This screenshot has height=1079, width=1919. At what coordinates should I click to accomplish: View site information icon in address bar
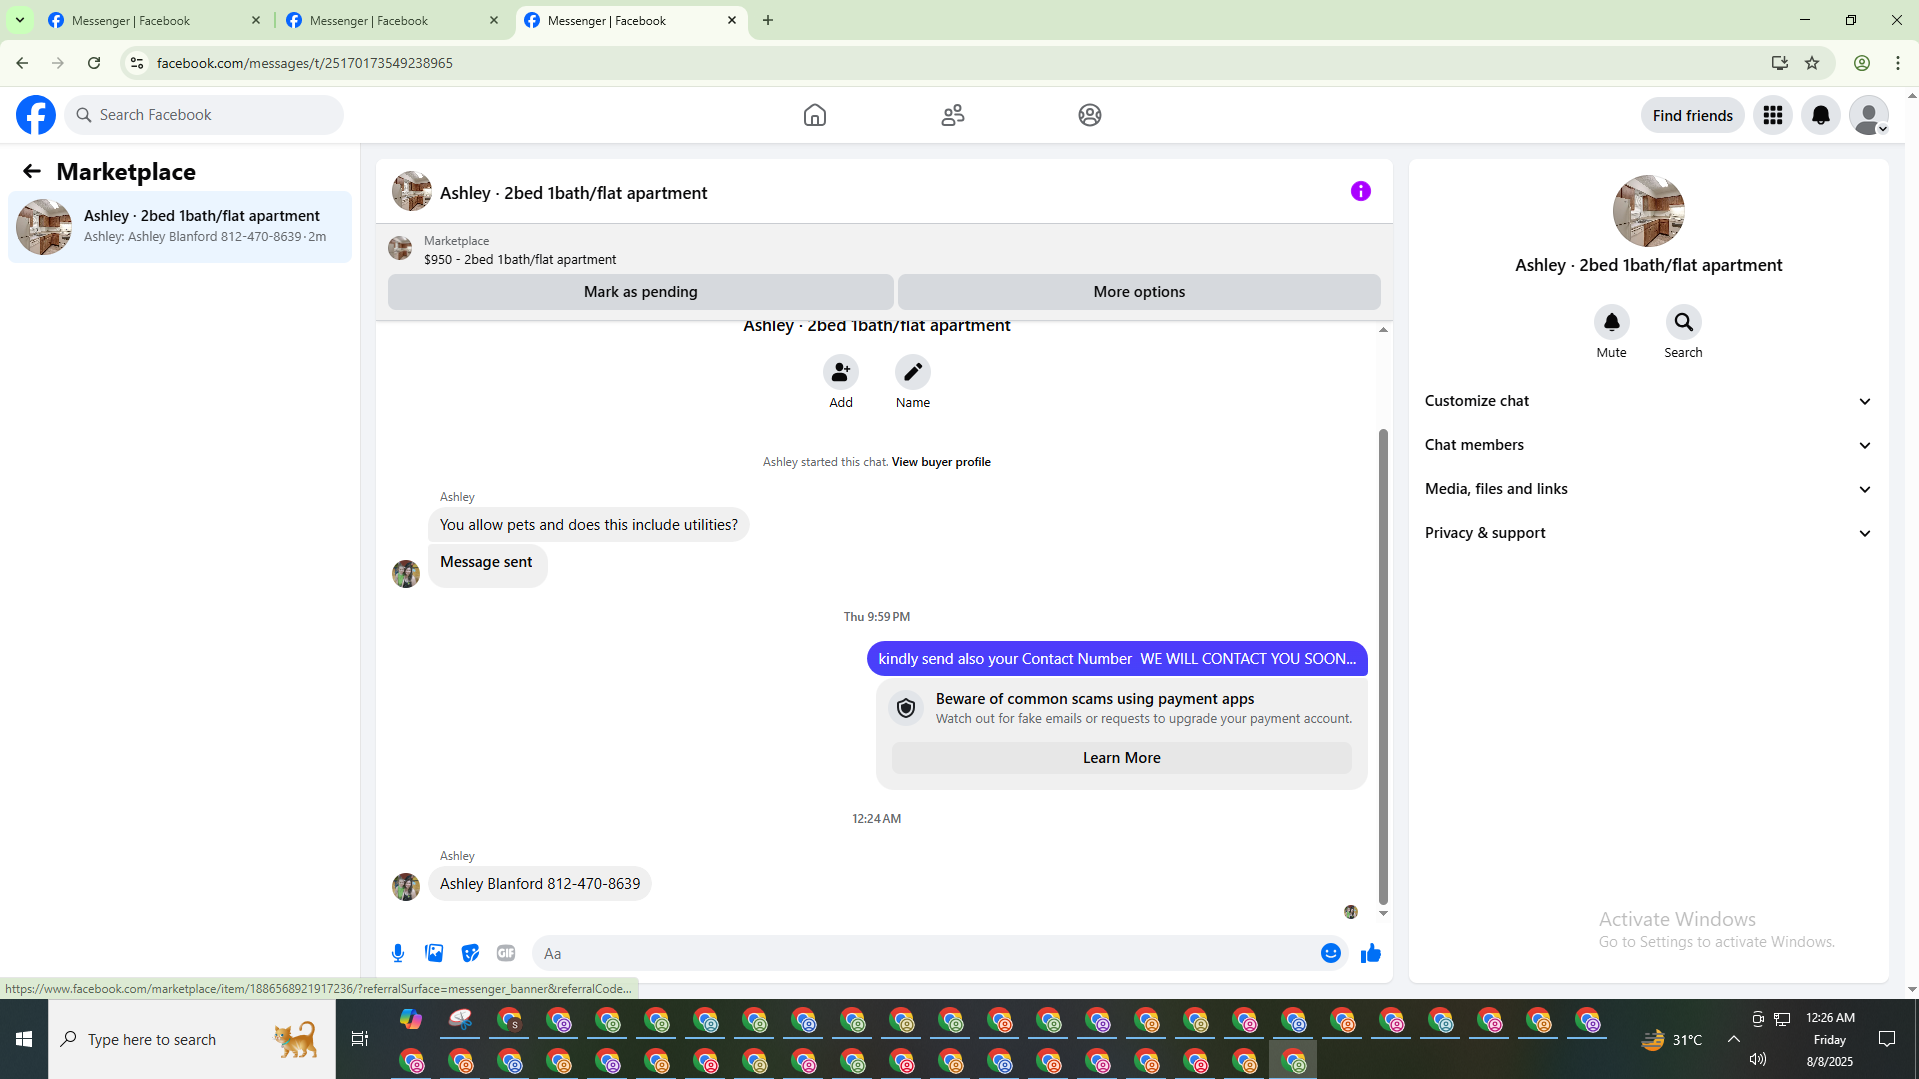(137, 63)
